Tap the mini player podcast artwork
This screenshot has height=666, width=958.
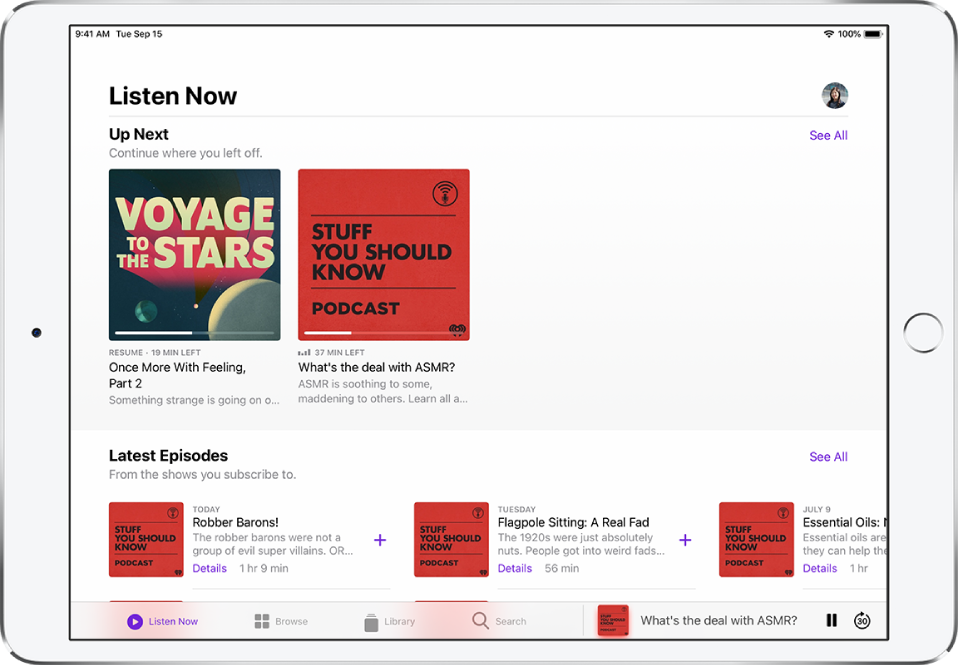click(613, 620)
